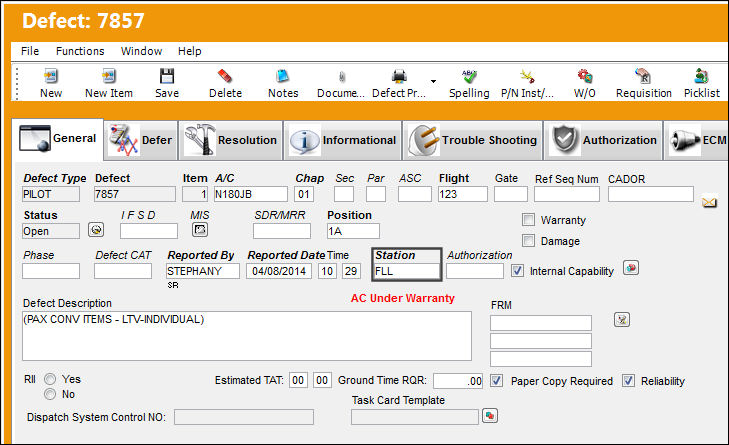
Task: Click the Phase input field
Action: (51, 271)
